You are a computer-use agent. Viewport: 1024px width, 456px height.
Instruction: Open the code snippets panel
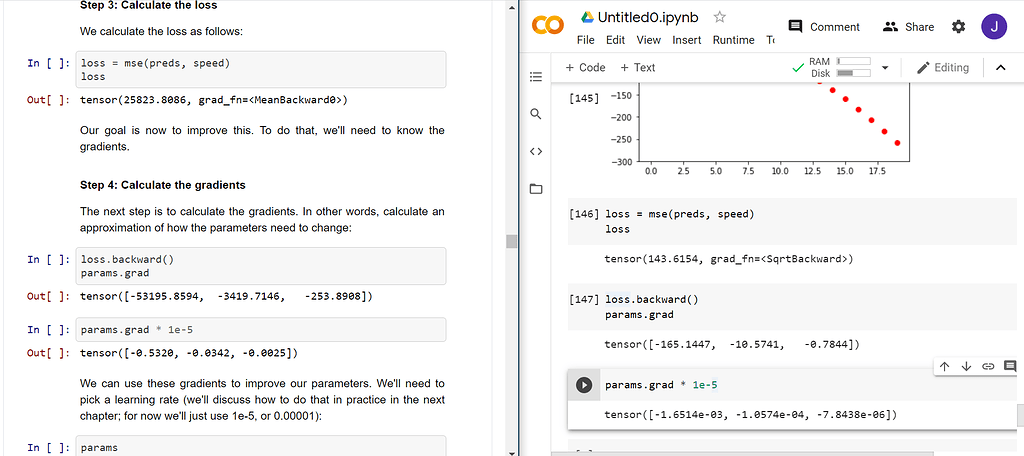coord(535,152)
